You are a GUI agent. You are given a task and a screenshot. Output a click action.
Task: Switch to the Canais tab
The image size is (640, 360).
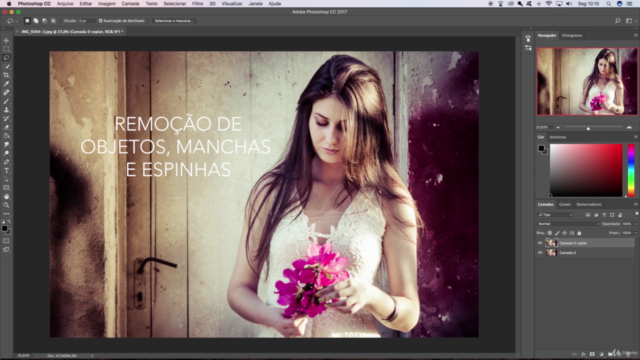[x=564, y=204]
